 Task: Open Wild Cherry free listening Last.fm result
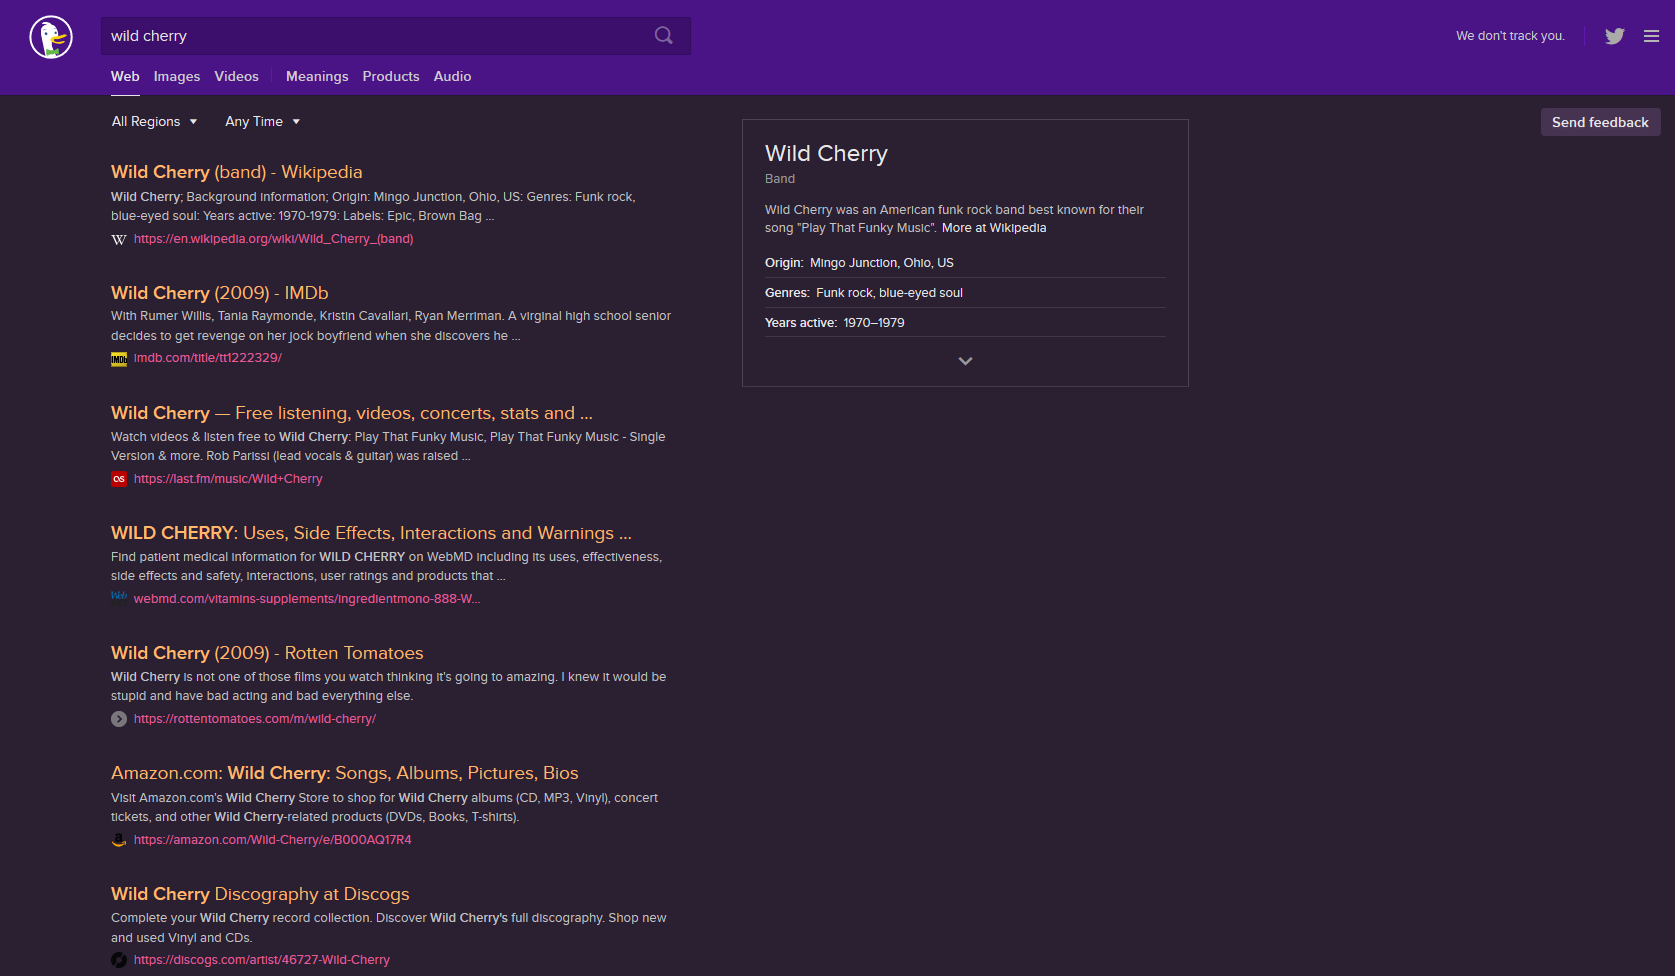coord(352,413)
